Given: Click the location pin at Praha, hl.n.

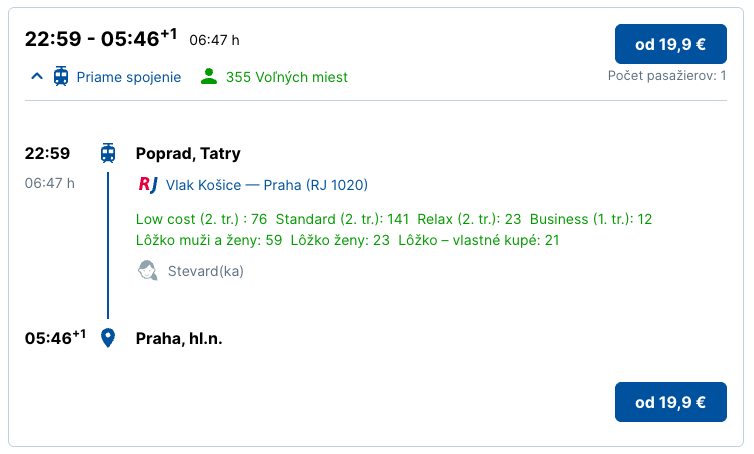Looking at the screenshot, I should [x=108, y=338].
